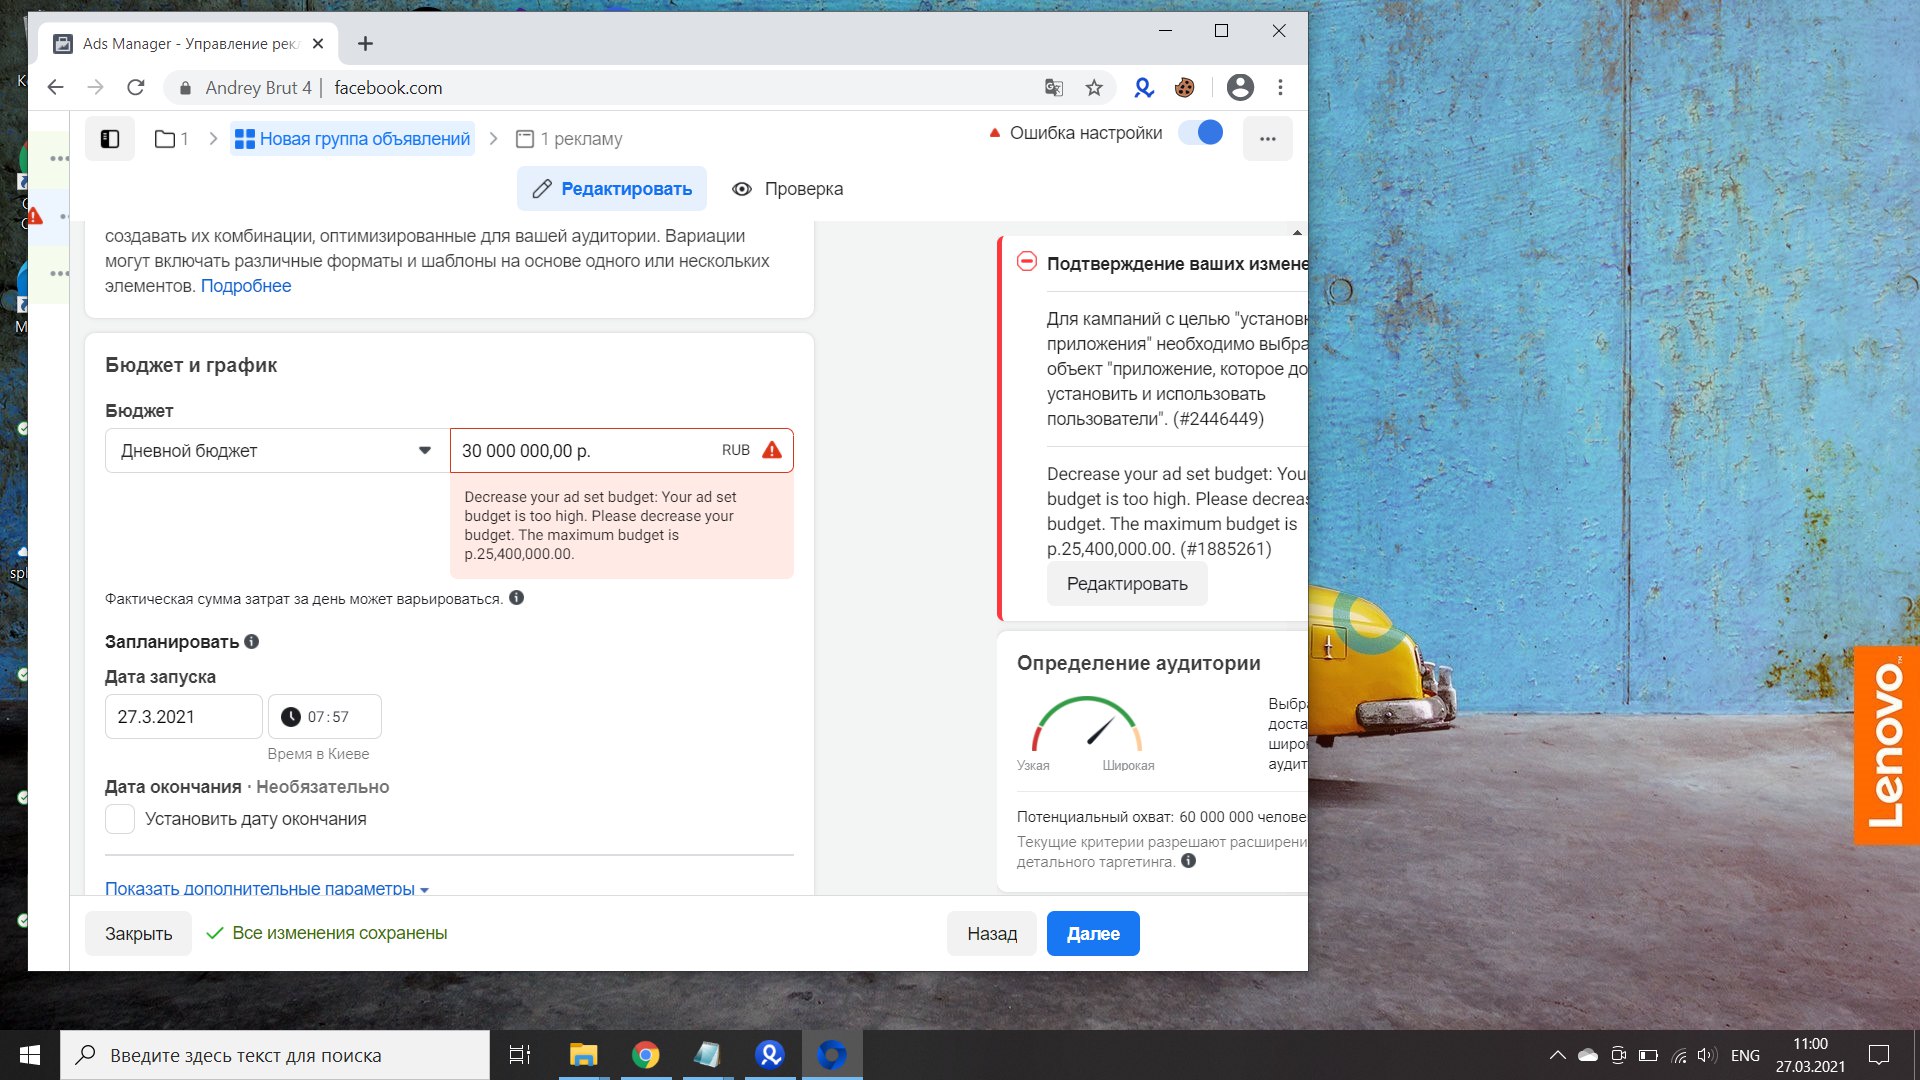The width and height of the screenshot is (1920, 1080).
Task: Reload the page
Action: [x=136, y=88]
